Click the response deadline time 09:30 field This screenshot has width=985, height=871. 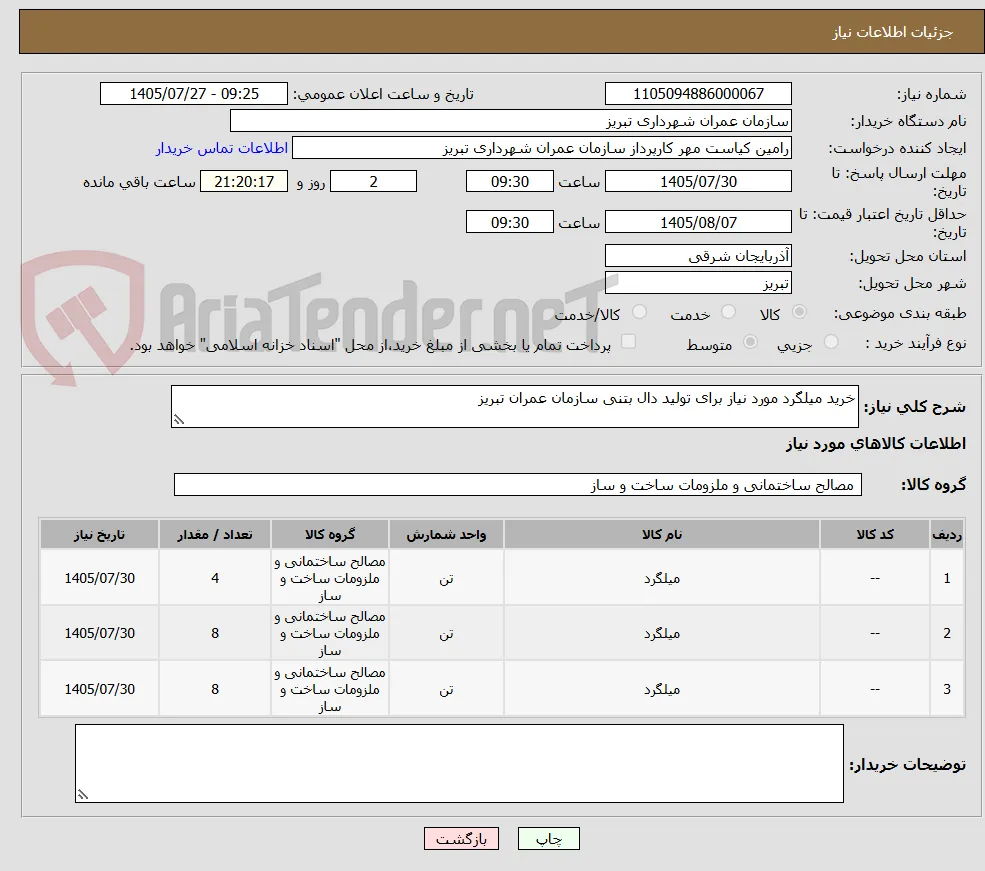pyautogui.click(x=509, y=181)
